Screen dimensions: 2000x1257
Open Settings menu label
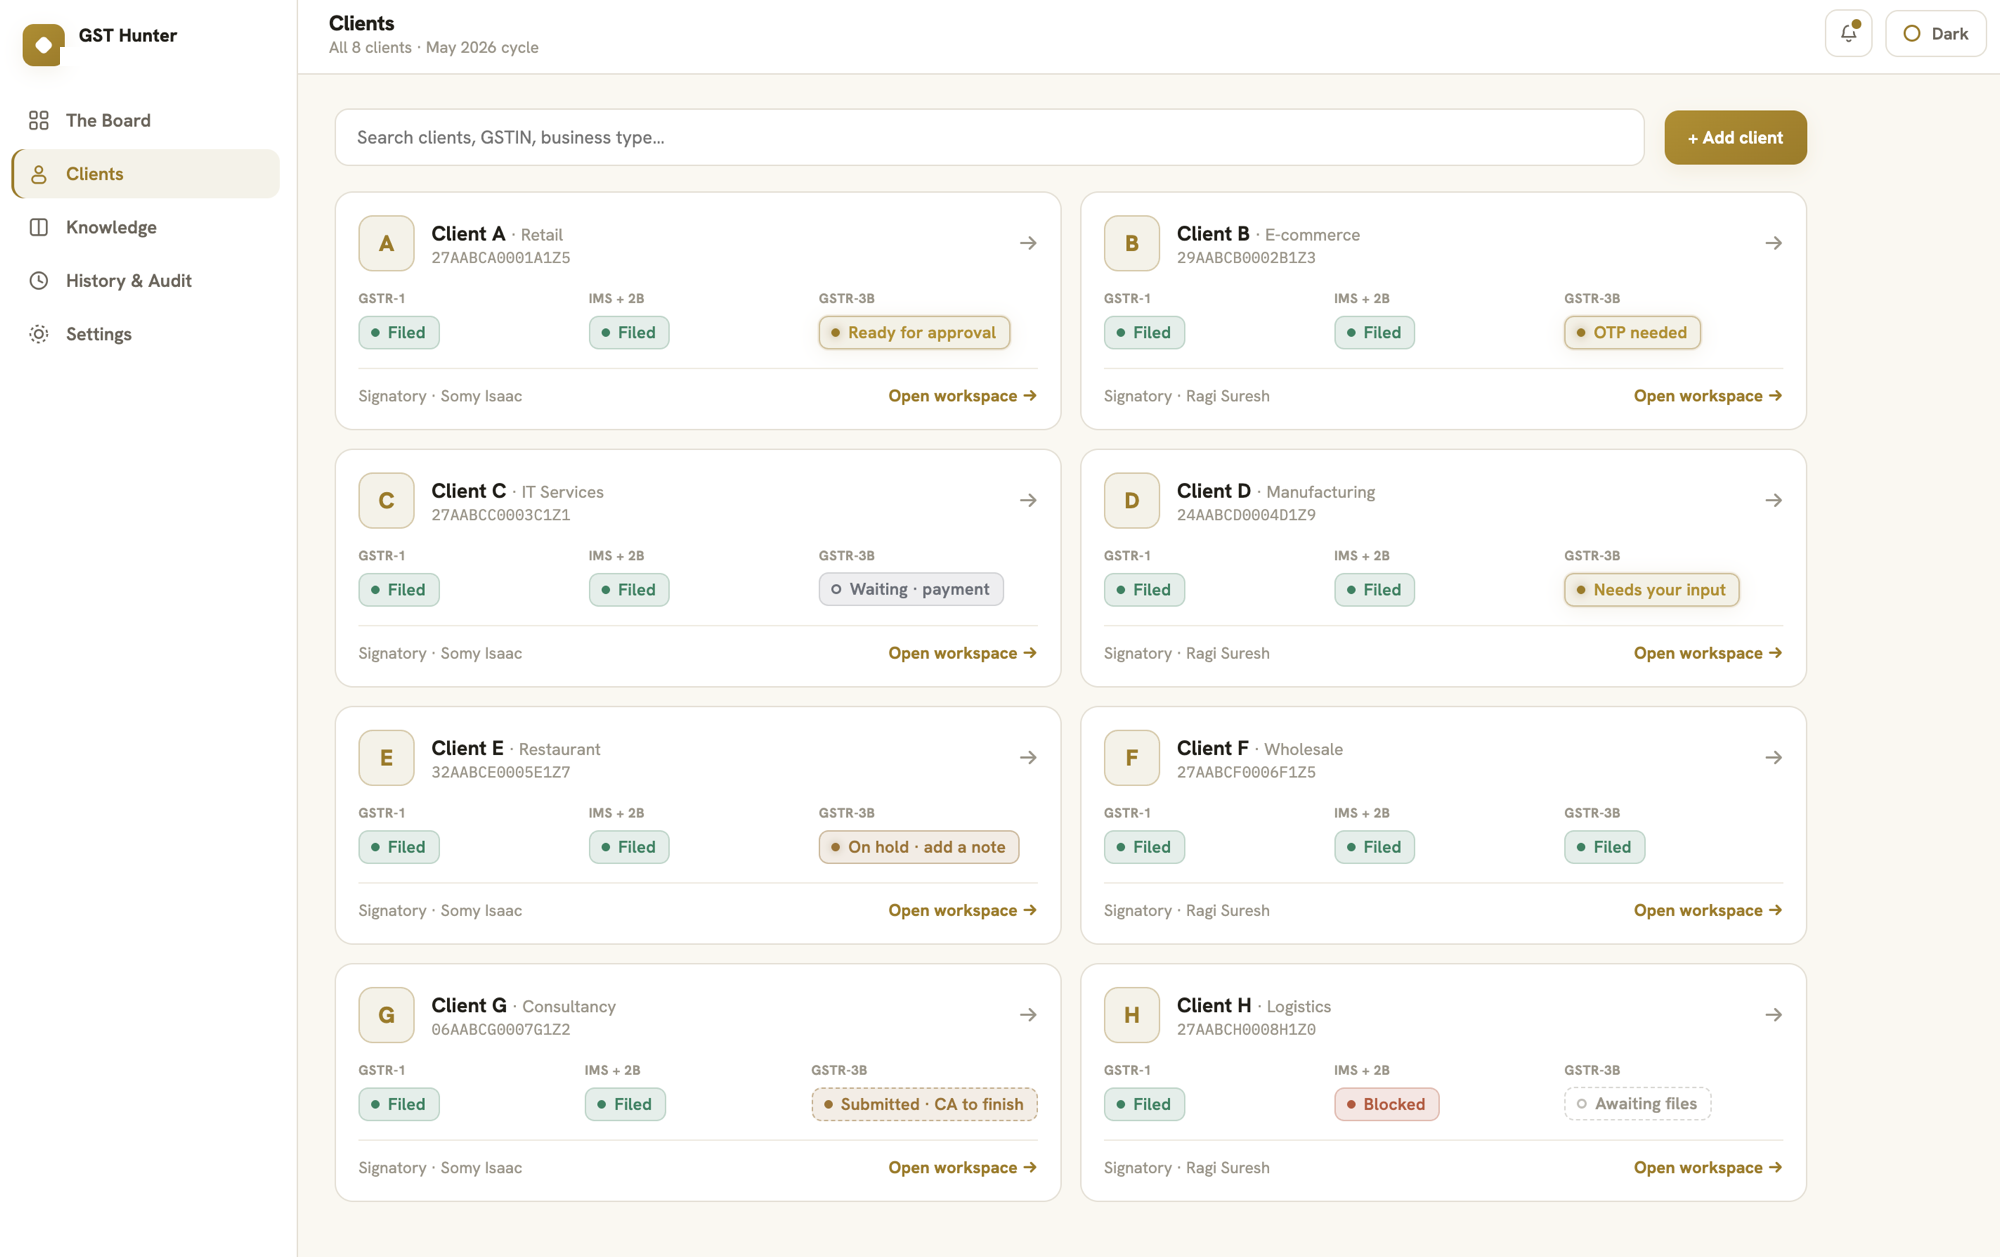(99, 334)
